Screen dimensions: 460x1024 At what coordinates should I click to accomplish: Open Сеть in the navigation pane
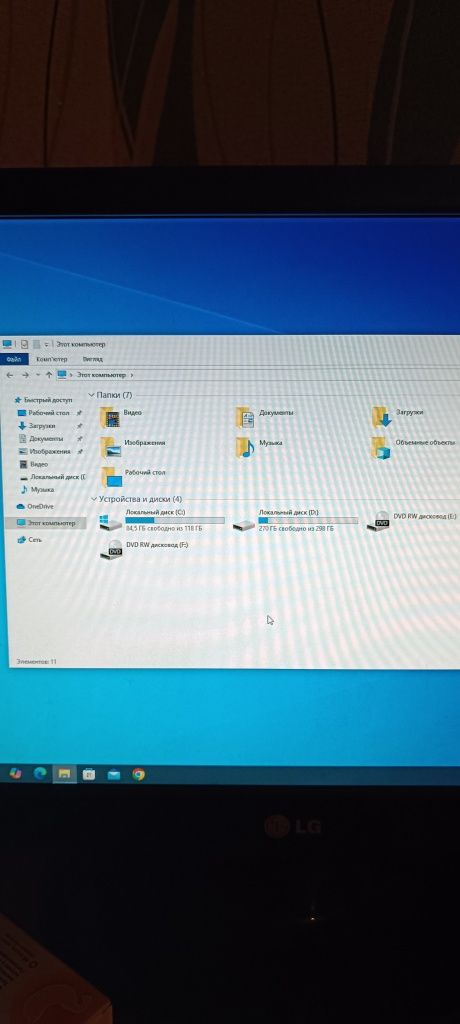(29, 540)
